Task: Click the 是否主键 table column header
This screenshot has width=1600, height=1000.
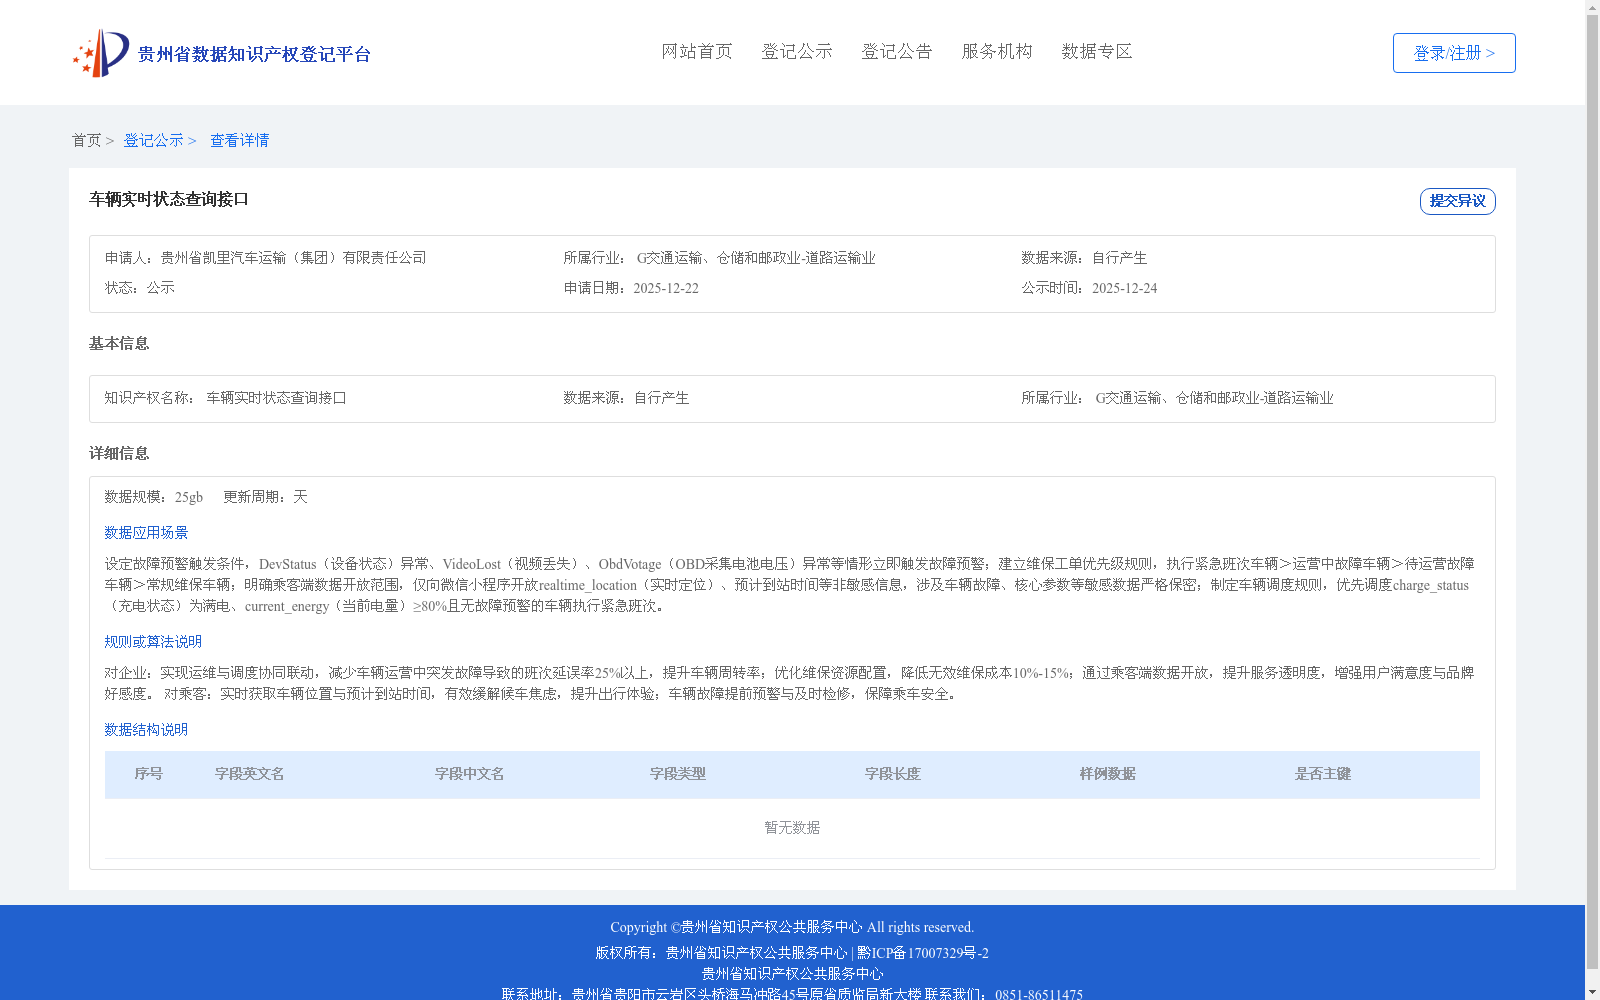Action: click(x=1323, y=774)
